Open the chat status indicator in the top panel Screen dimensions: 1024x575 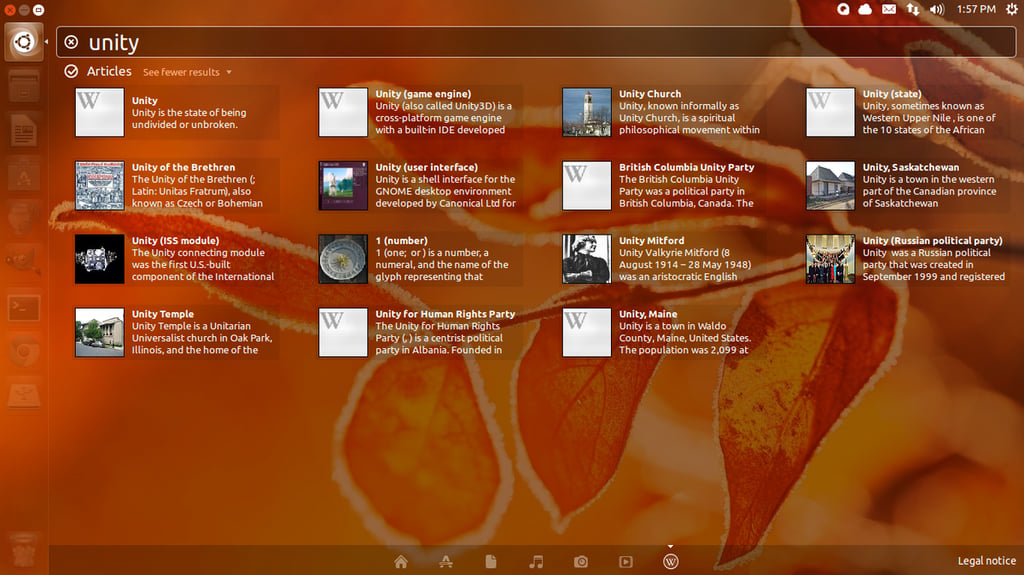click(x=843, y=9)
